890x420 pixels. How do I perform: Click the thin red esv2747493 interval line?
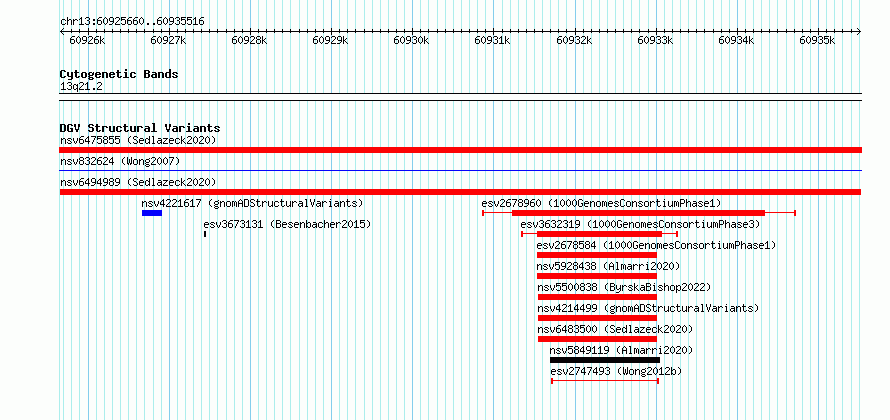click(x=604, y=381)
